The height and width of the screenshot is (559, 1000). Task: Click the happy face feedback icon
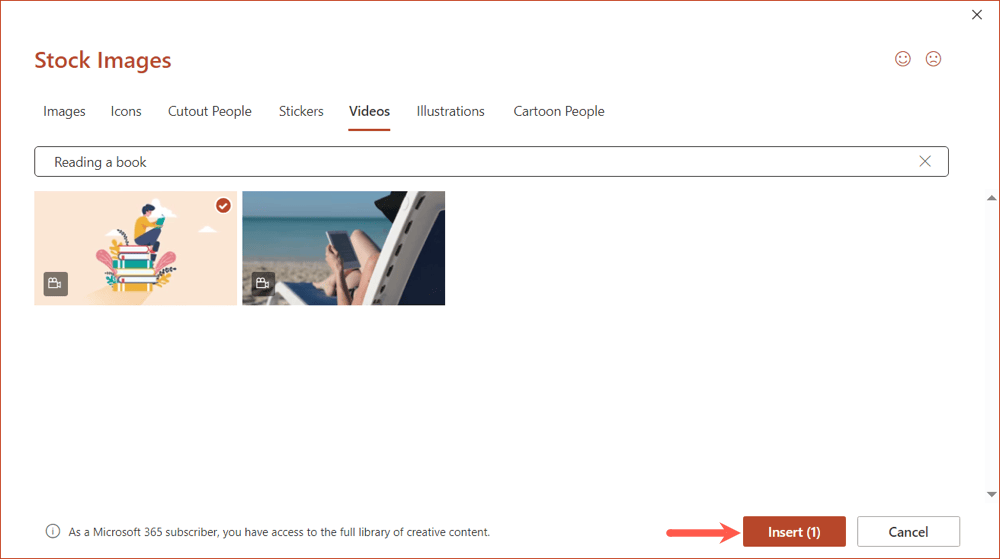pos(902,59)
